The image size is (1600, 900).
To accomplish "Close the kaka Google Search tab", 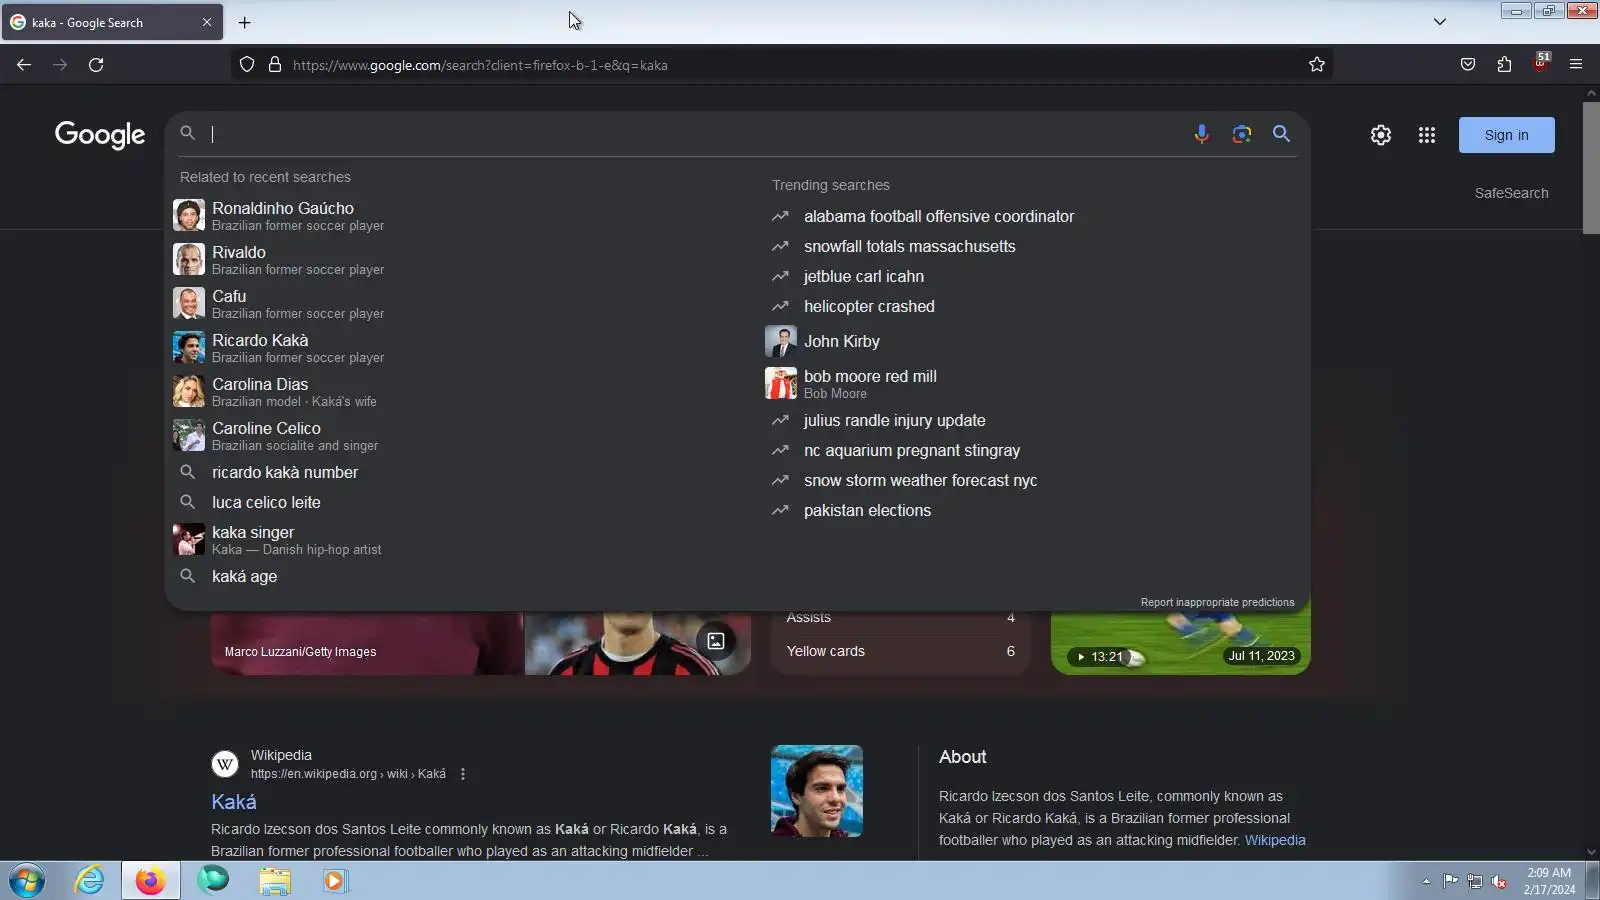I will click(x=207, y=22).
